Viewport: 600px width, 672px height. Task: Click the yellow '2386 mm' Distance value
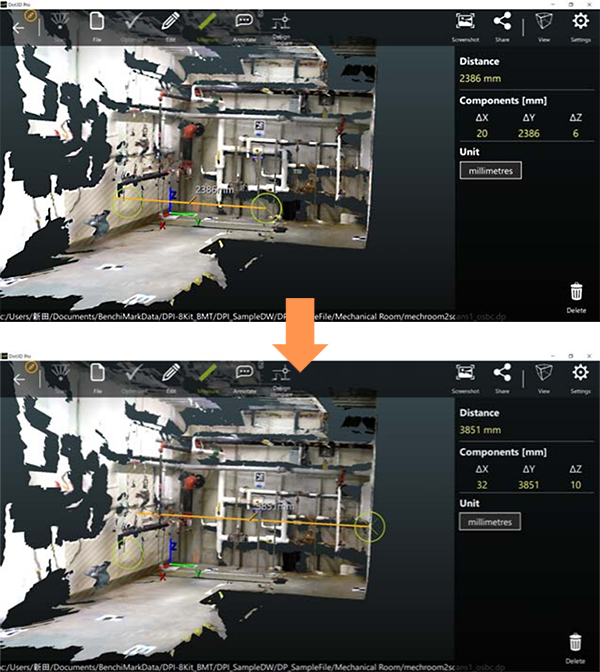point(480,78)
